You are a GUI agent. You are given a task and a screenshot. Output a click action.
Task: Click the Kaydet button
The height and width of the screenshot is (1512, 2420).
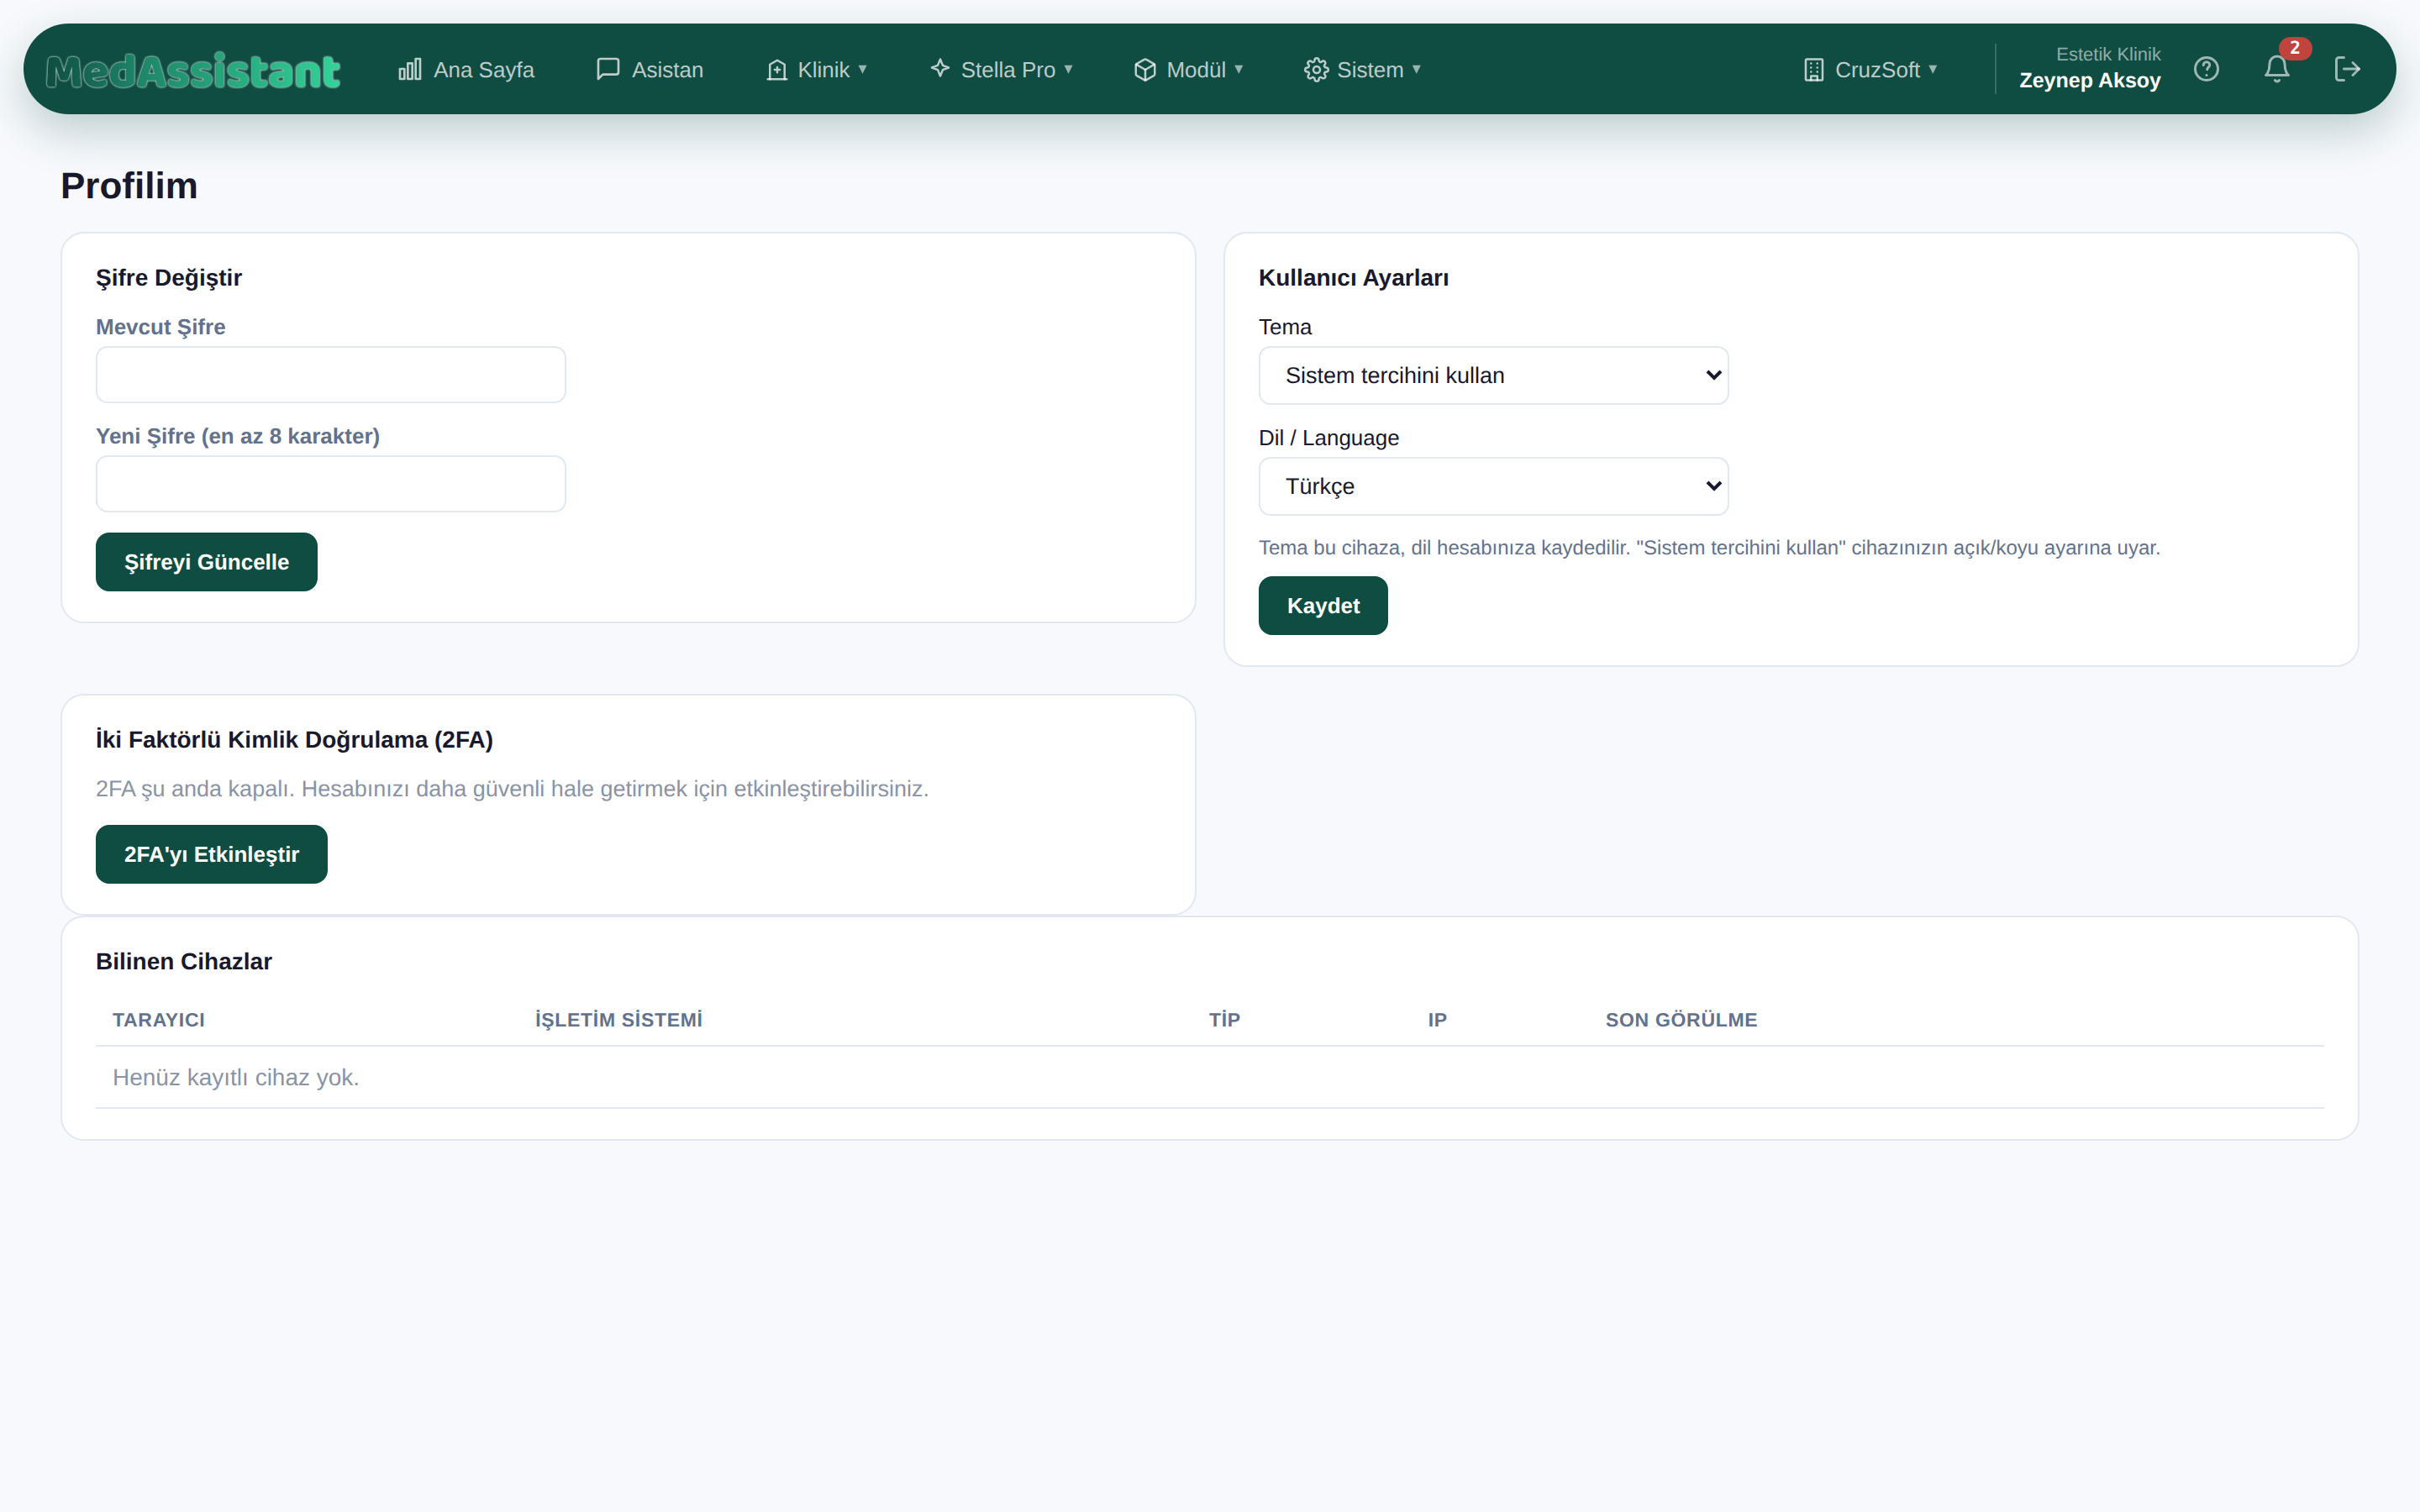[1323, 606]
